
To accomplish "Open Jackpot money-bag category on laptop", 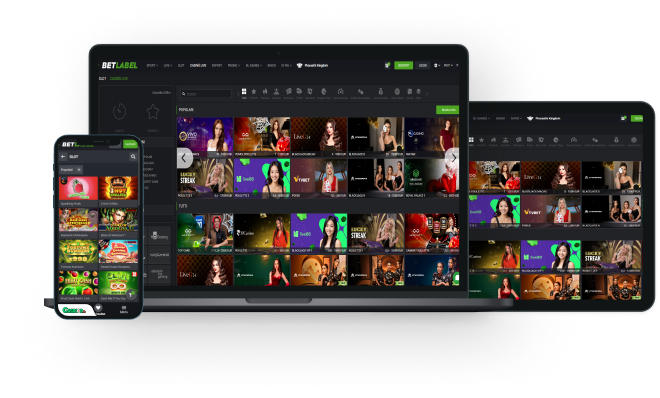I will click(381, 91).
